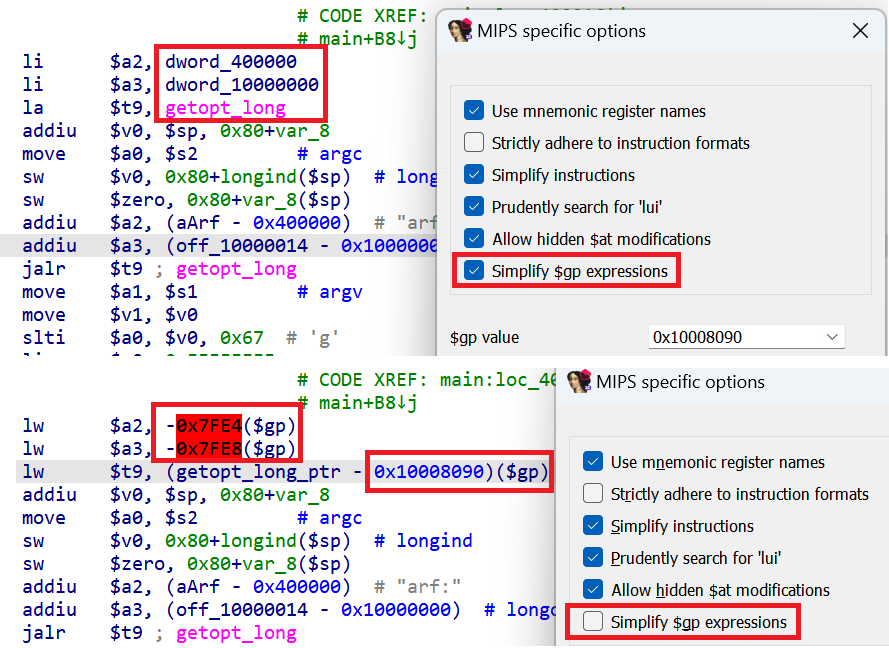Image resolution: width=889 pixels, height=648 pixels.
Task: Click the getopt_long symbol after la $t9
Action: [x=224, y=107]
